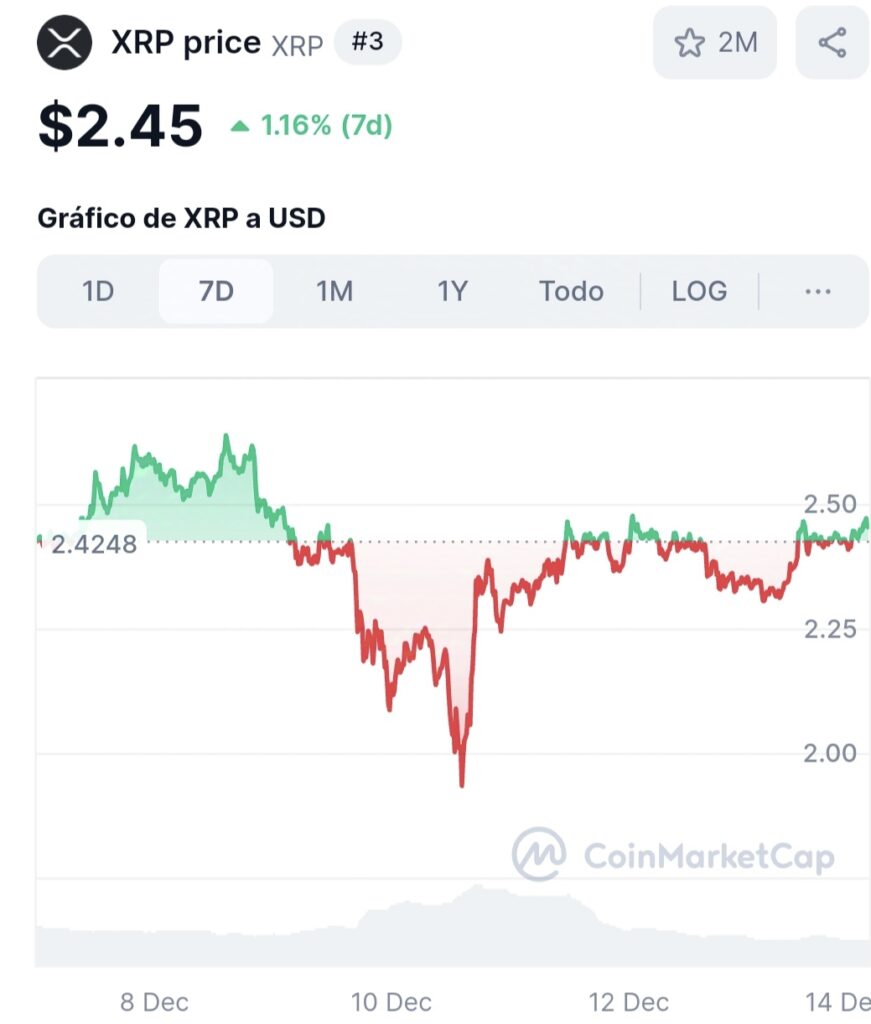Click the 2.4248 baseline price label

tap(94, 545)
